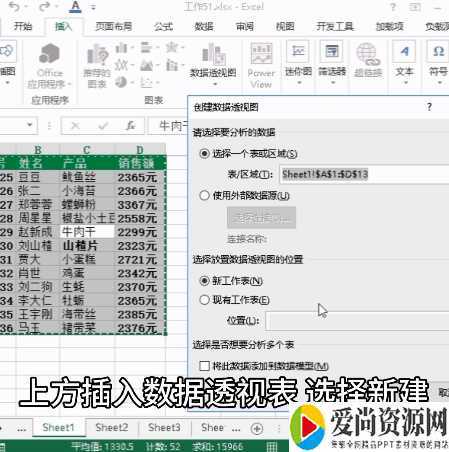Click the font color A icon
Viewport: 449px width, 452px height.
point(75,7)
